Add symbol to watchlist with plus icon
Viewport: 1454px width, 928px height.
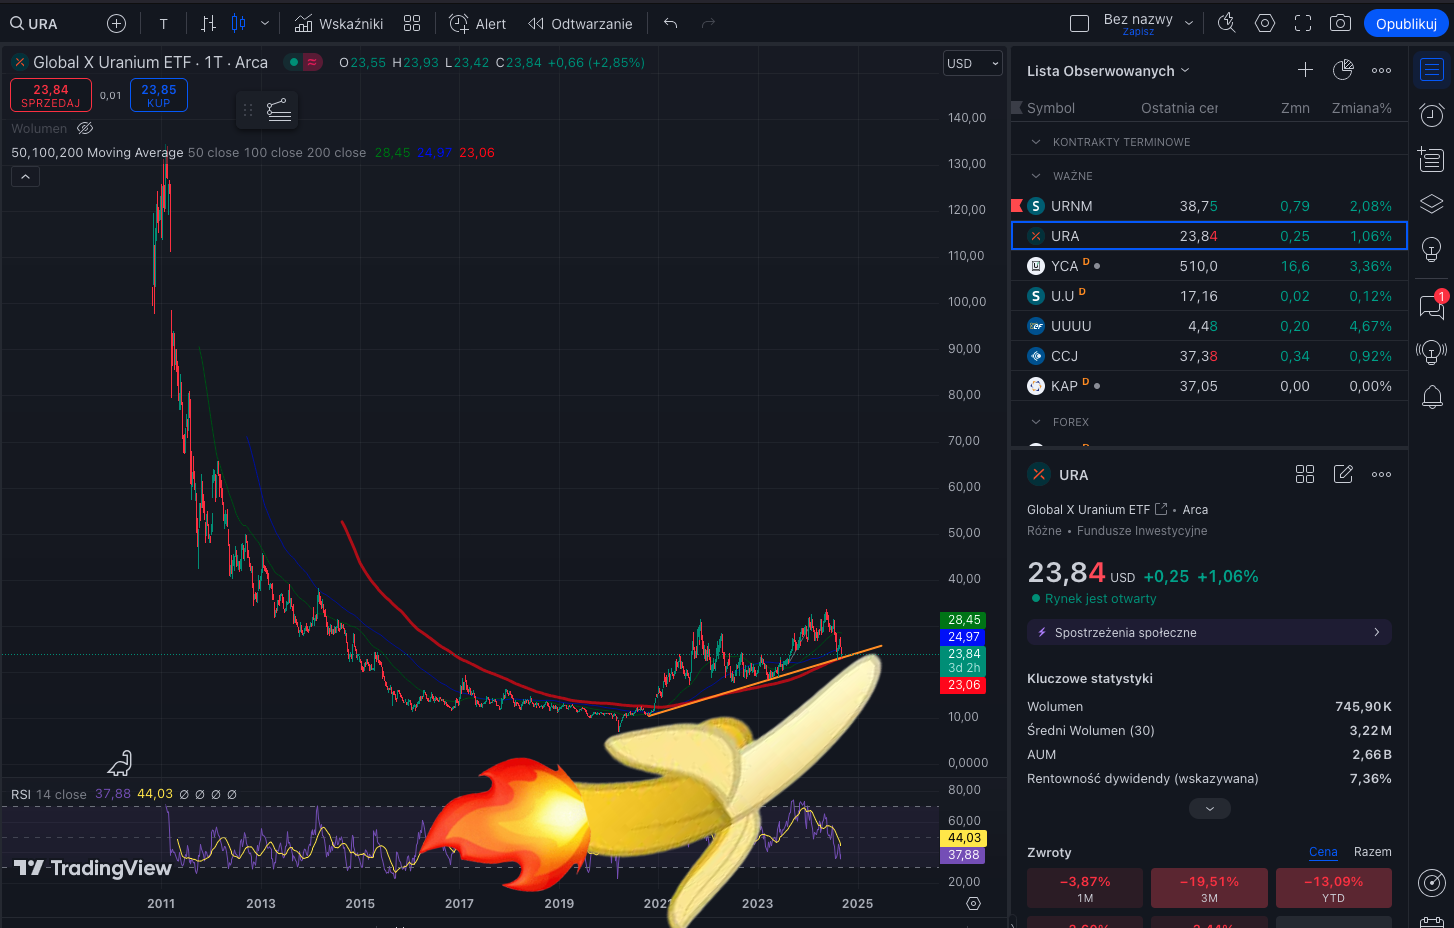coord(1305,70)
